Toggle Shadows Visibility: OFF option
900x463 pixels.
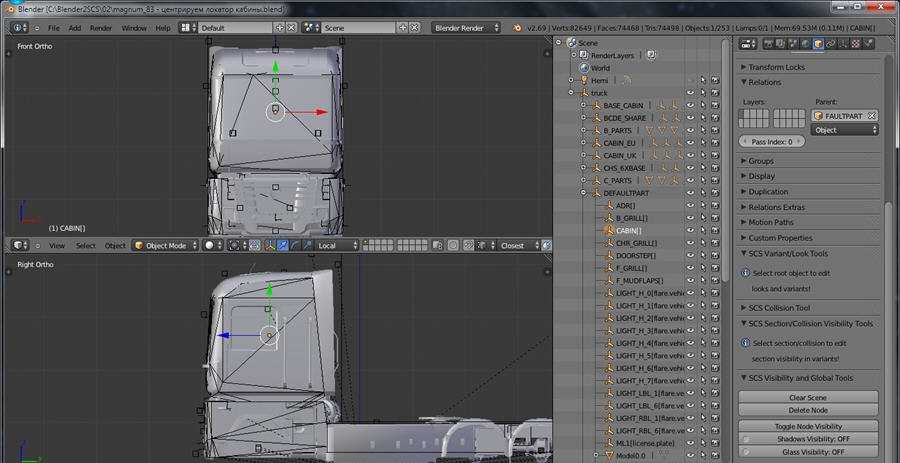(812, 439)
